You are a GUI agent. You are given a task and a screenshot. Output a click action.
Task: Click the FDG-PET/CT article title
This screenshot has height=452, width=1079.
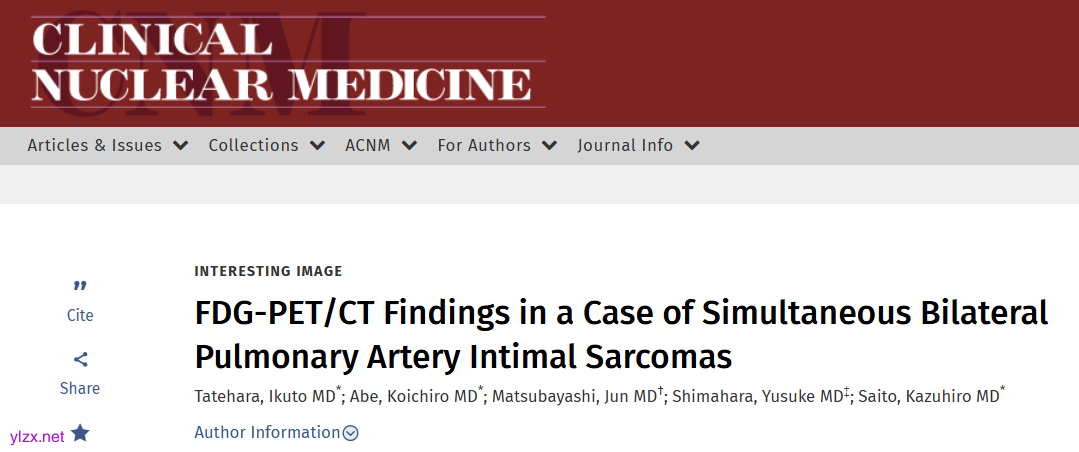[620, 334]
